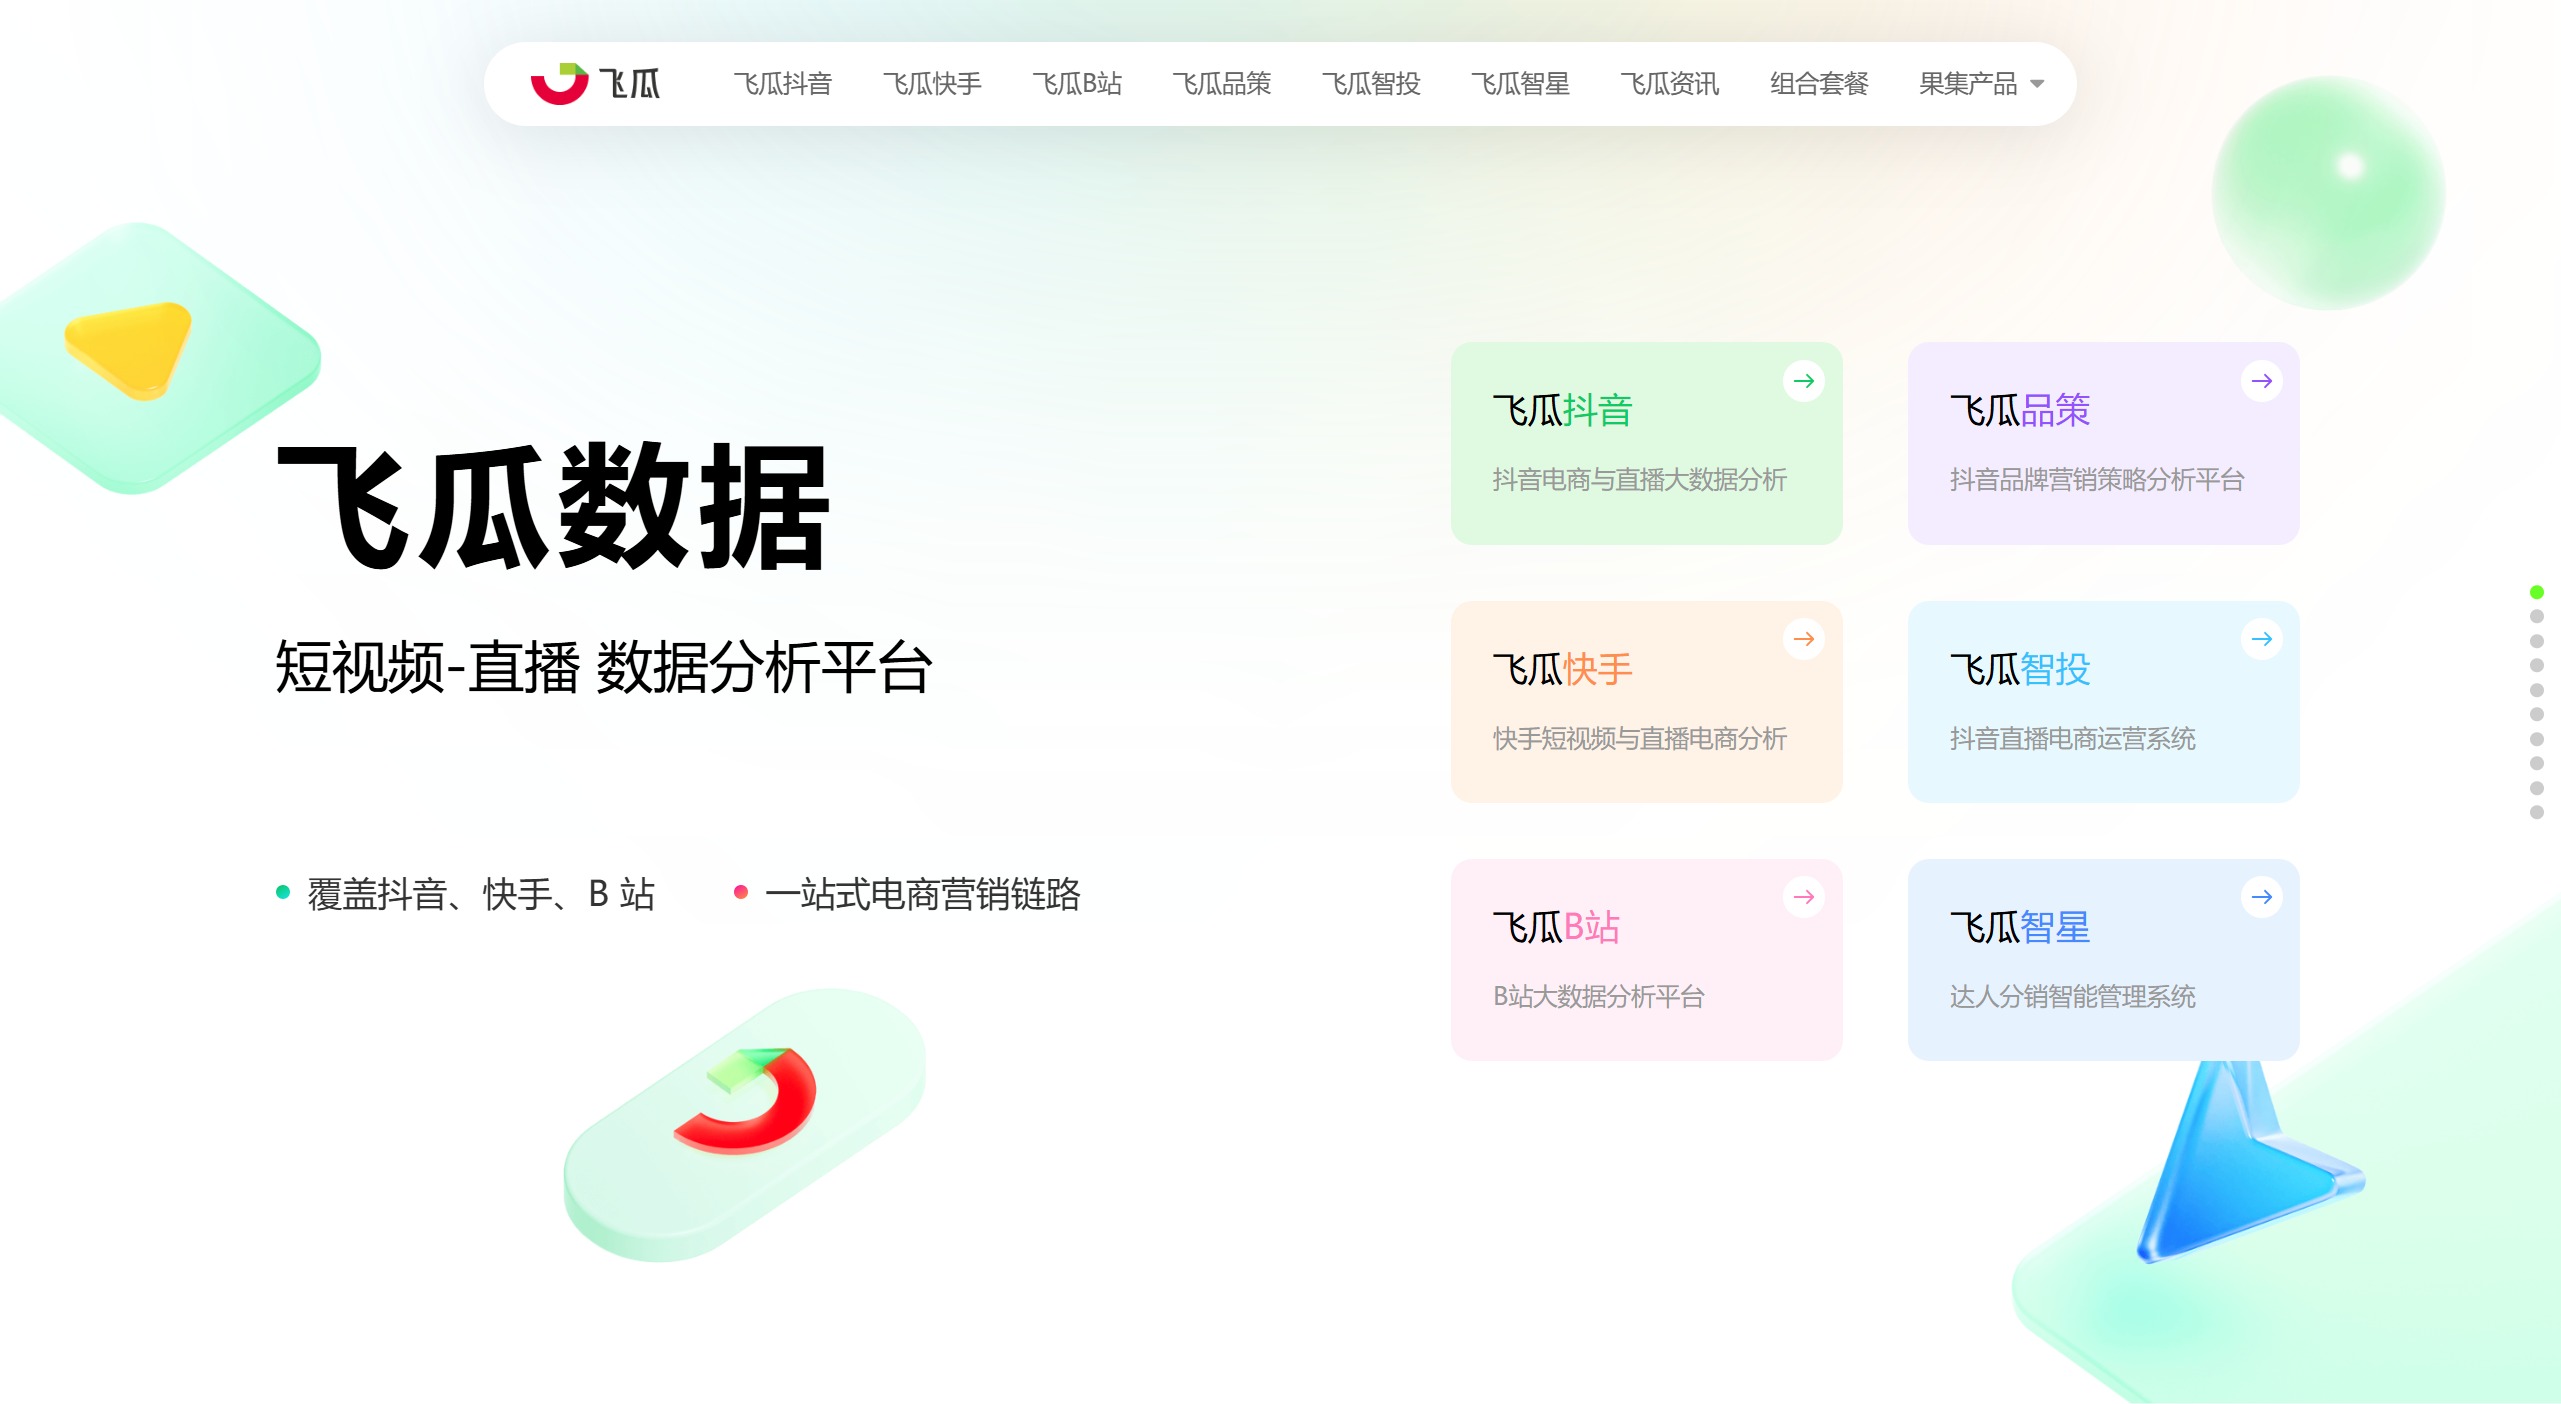Select 飞瓜智投 in the top menu
Viewport: 2561px width, 1404px height.
pos(1372,83)
